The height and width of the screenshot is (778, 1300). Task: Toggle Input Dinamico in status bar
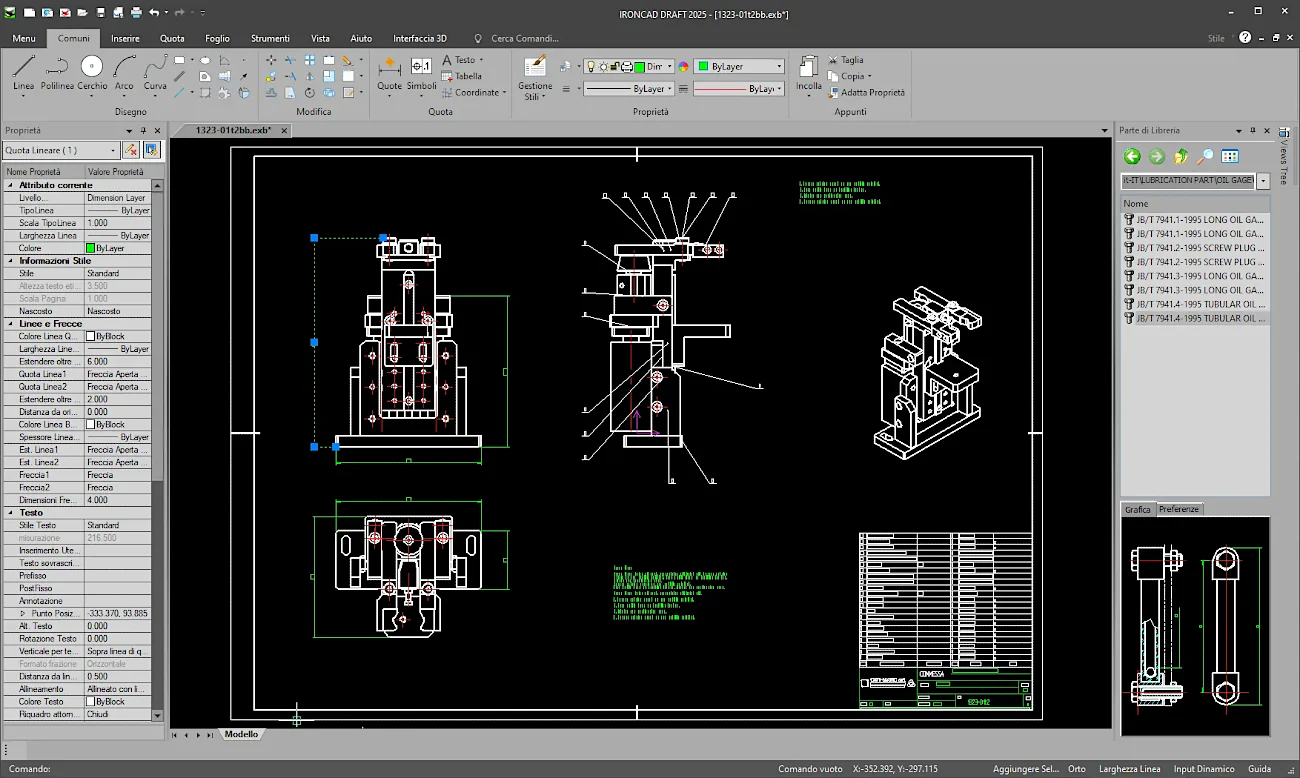(x=1204, y=769)
